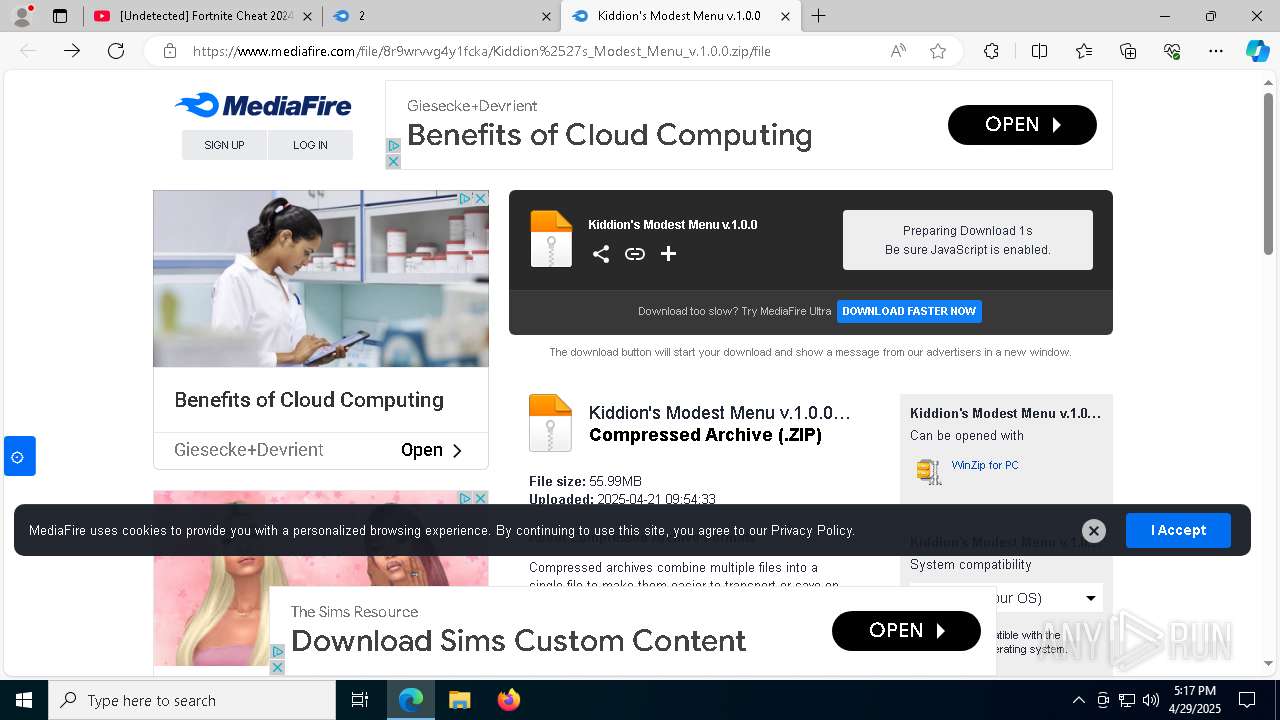Open the Extensions puzzle icon
The width and height of the screenshot is (1280, 720).
pyautogui.click(x=991, y=51)
